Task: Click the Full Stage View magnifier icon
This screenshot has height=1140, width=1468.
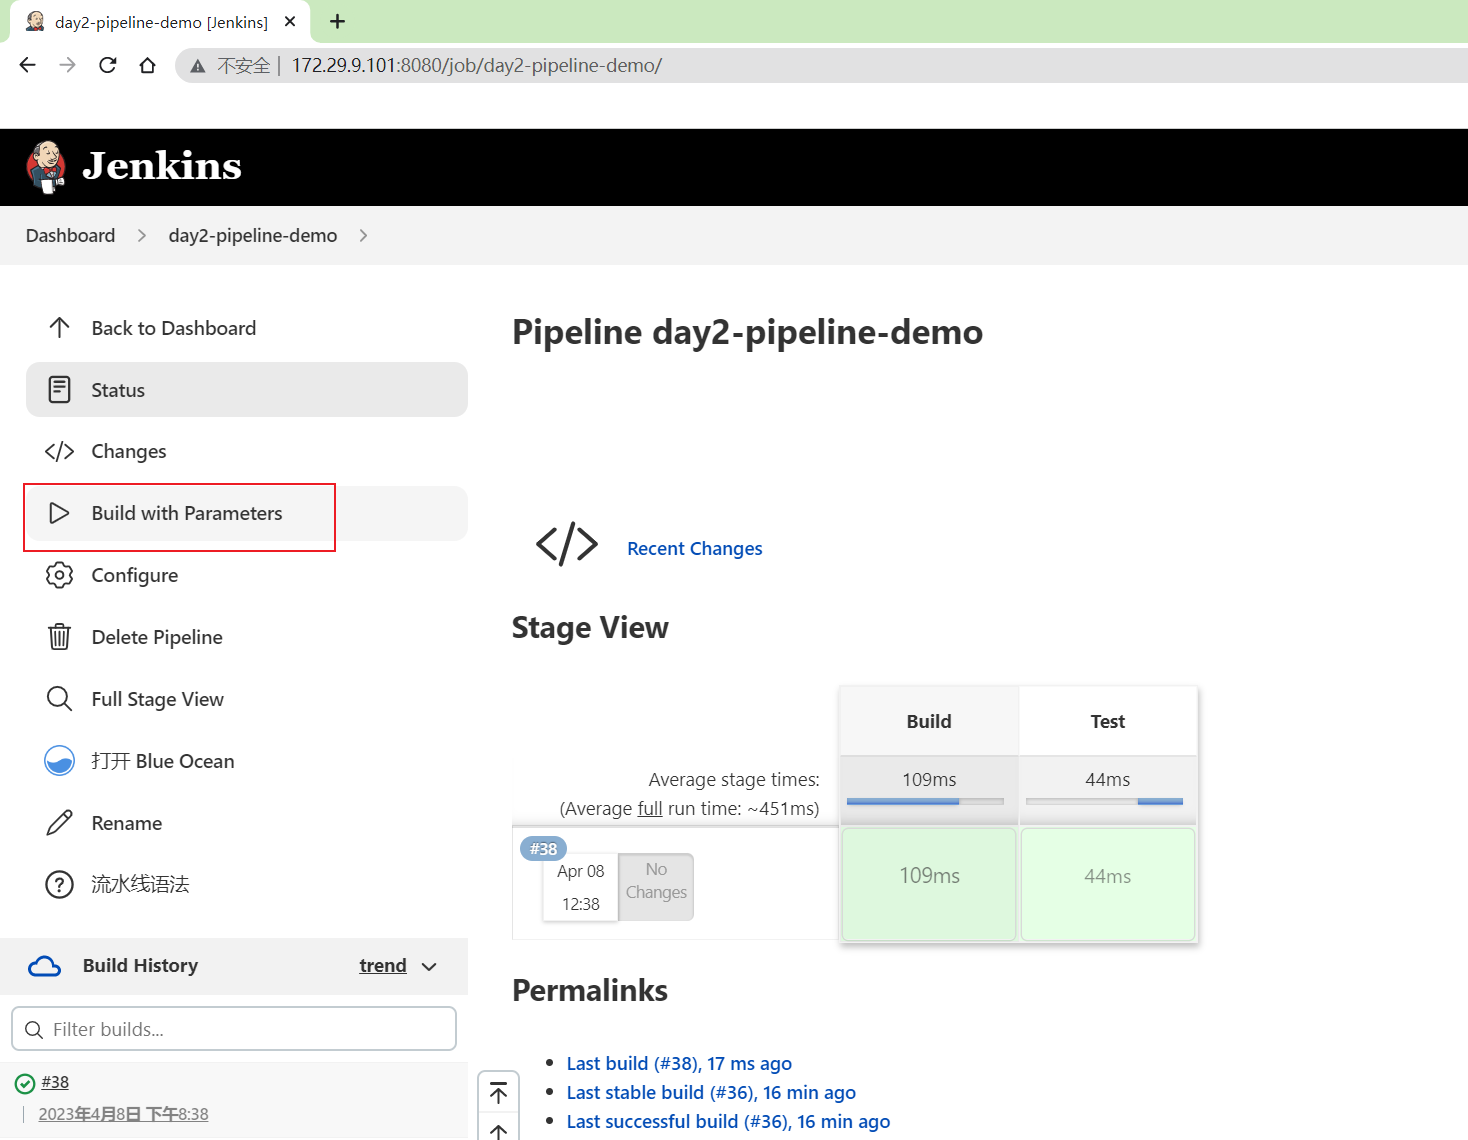Action: (x=59, y=699)
